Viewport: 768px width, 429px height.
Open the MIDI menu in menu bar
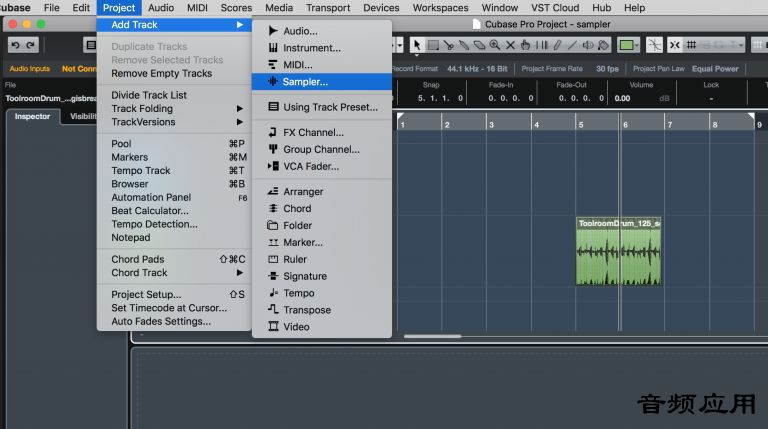(x=197, y=8)
